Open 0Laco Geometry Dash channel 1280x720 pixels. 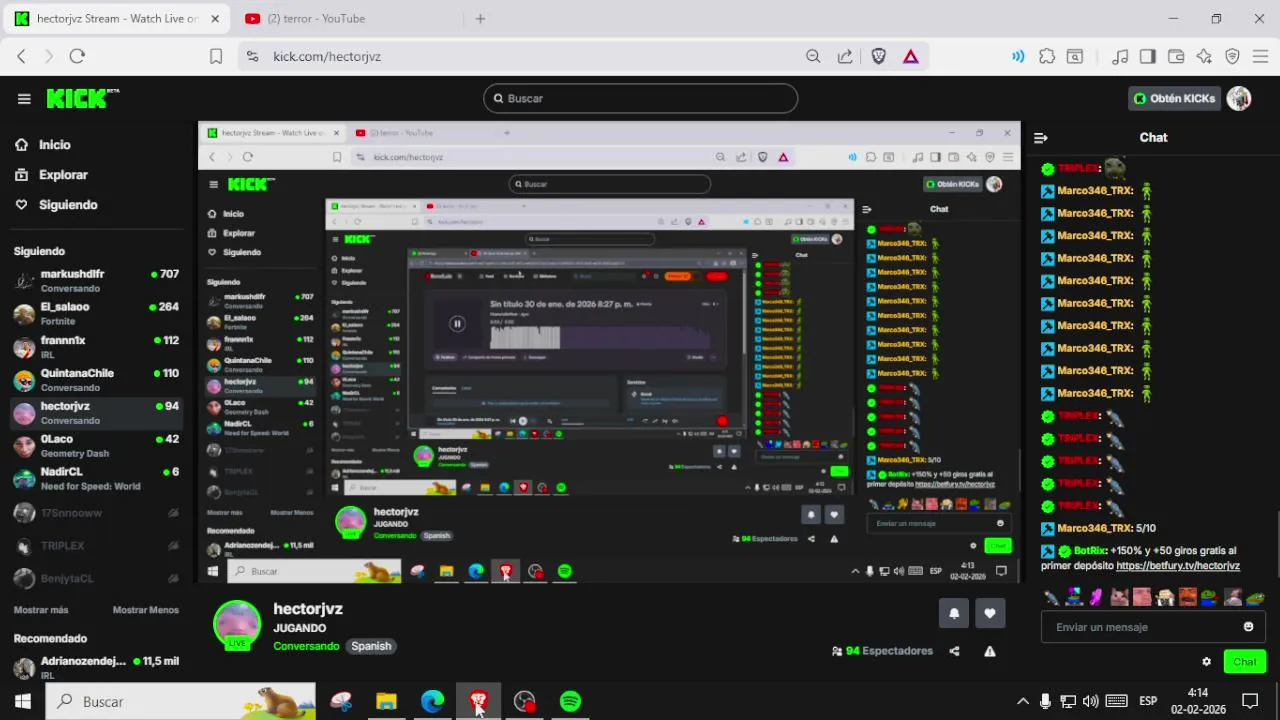96,446
